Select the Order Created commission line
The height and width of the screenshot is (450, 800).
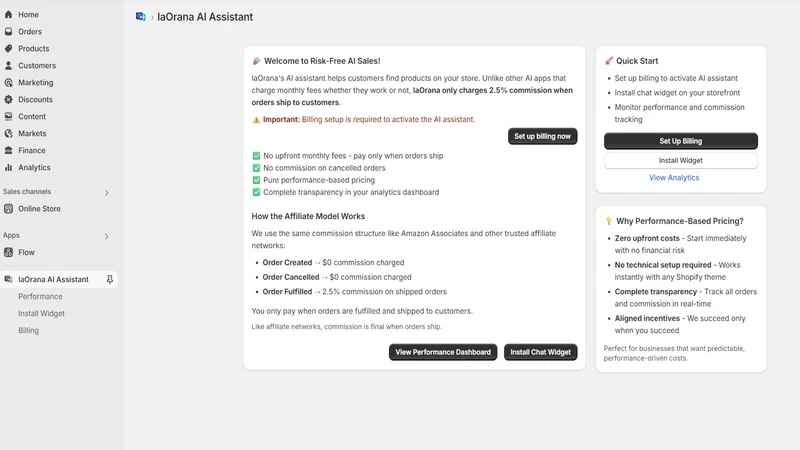(x=333, y=262)
